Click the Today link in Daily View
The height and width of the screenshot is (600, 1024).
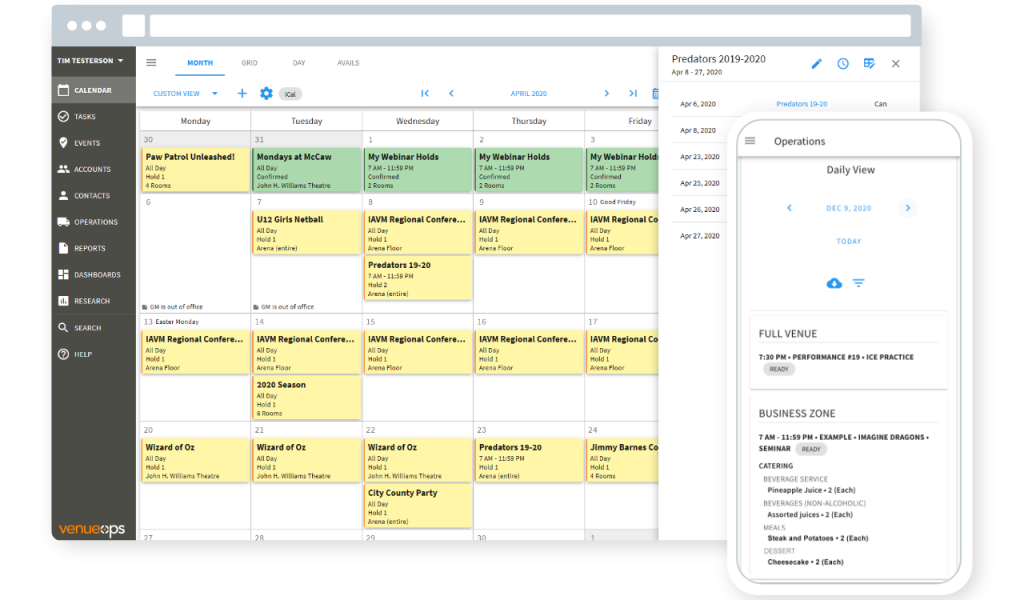click(x=849, y=241)
